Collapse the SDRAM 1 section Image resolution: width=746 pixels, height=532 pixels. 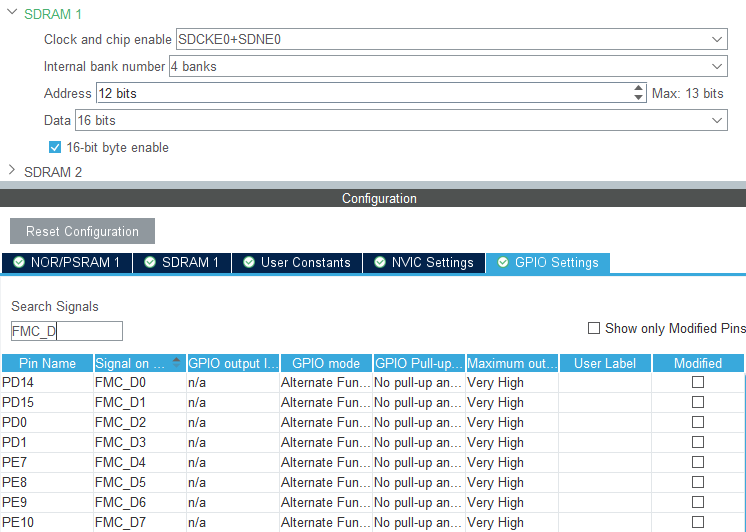pos(12,12)
